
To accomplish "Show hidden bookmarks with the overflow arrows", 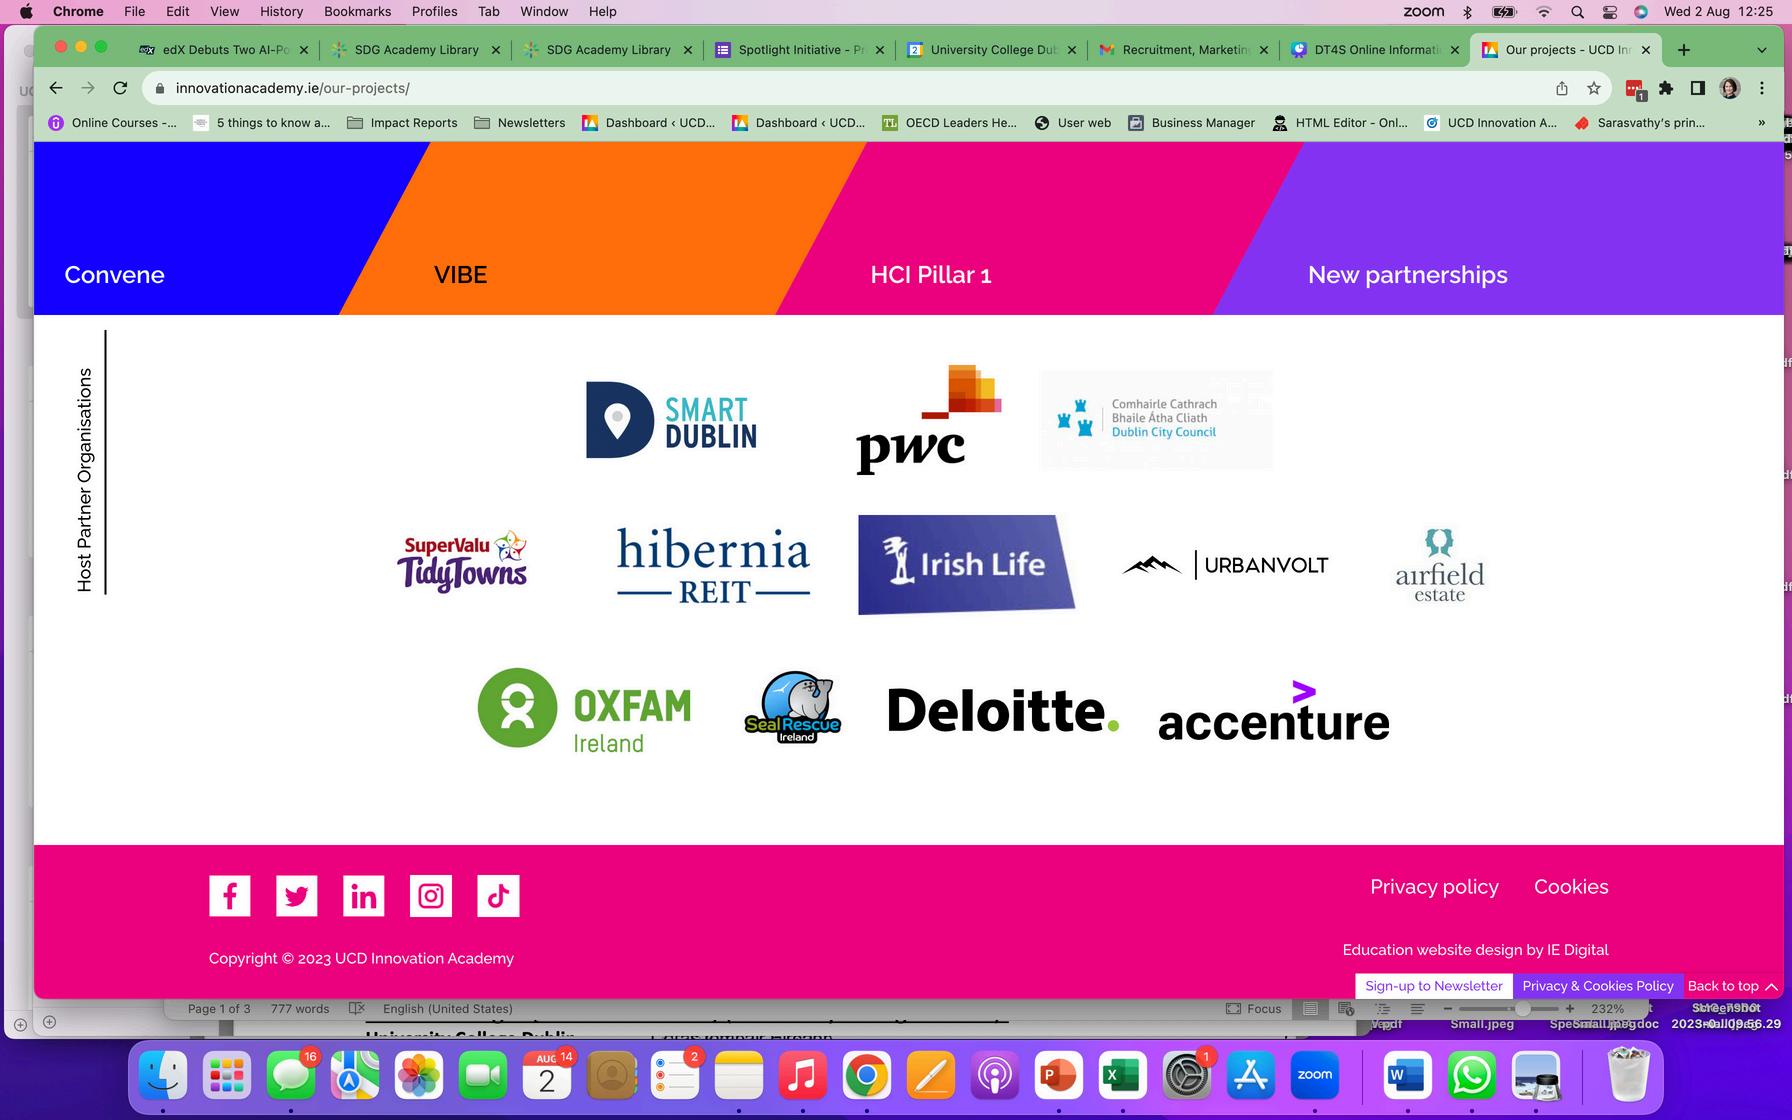I will click(x=1761, y=123).
